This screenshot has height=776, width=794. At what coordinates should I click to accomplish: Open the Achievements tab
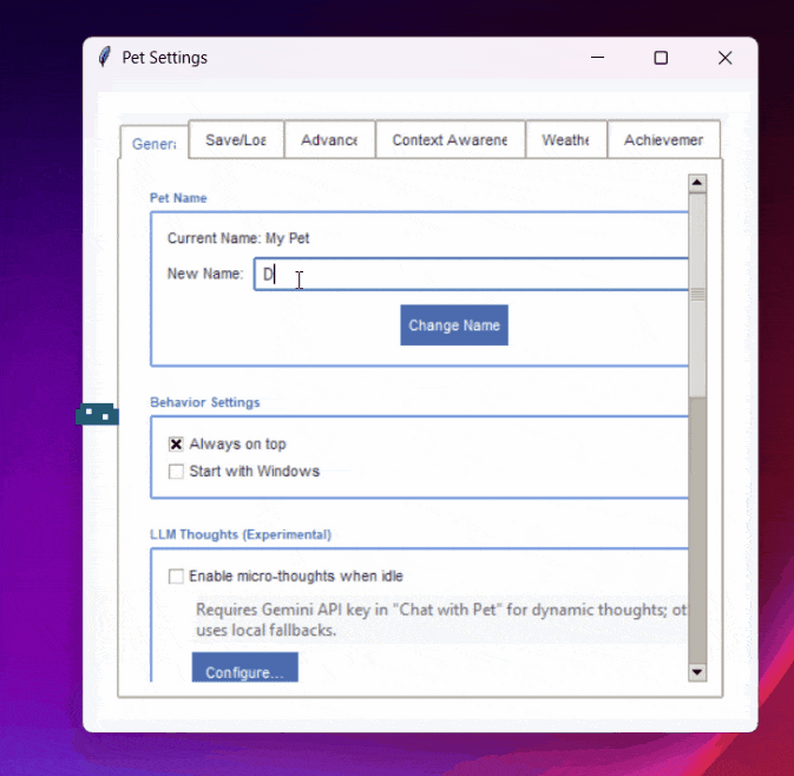tap(663, 140)
